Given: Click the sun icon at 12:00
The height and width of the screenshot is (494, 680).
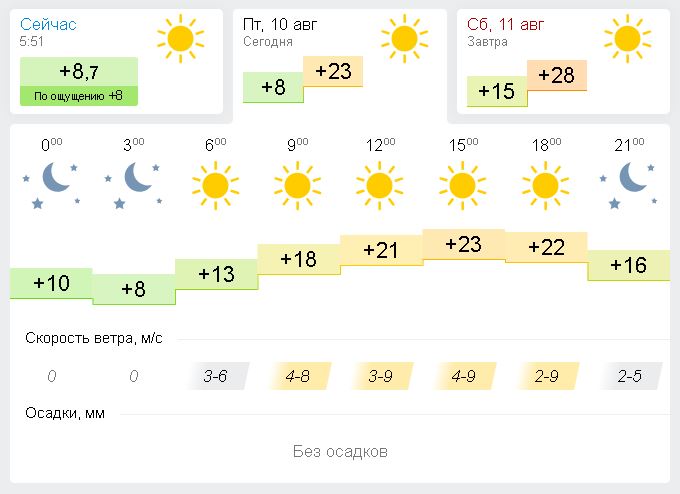Looking at the screenshot, I should point(379,185).
